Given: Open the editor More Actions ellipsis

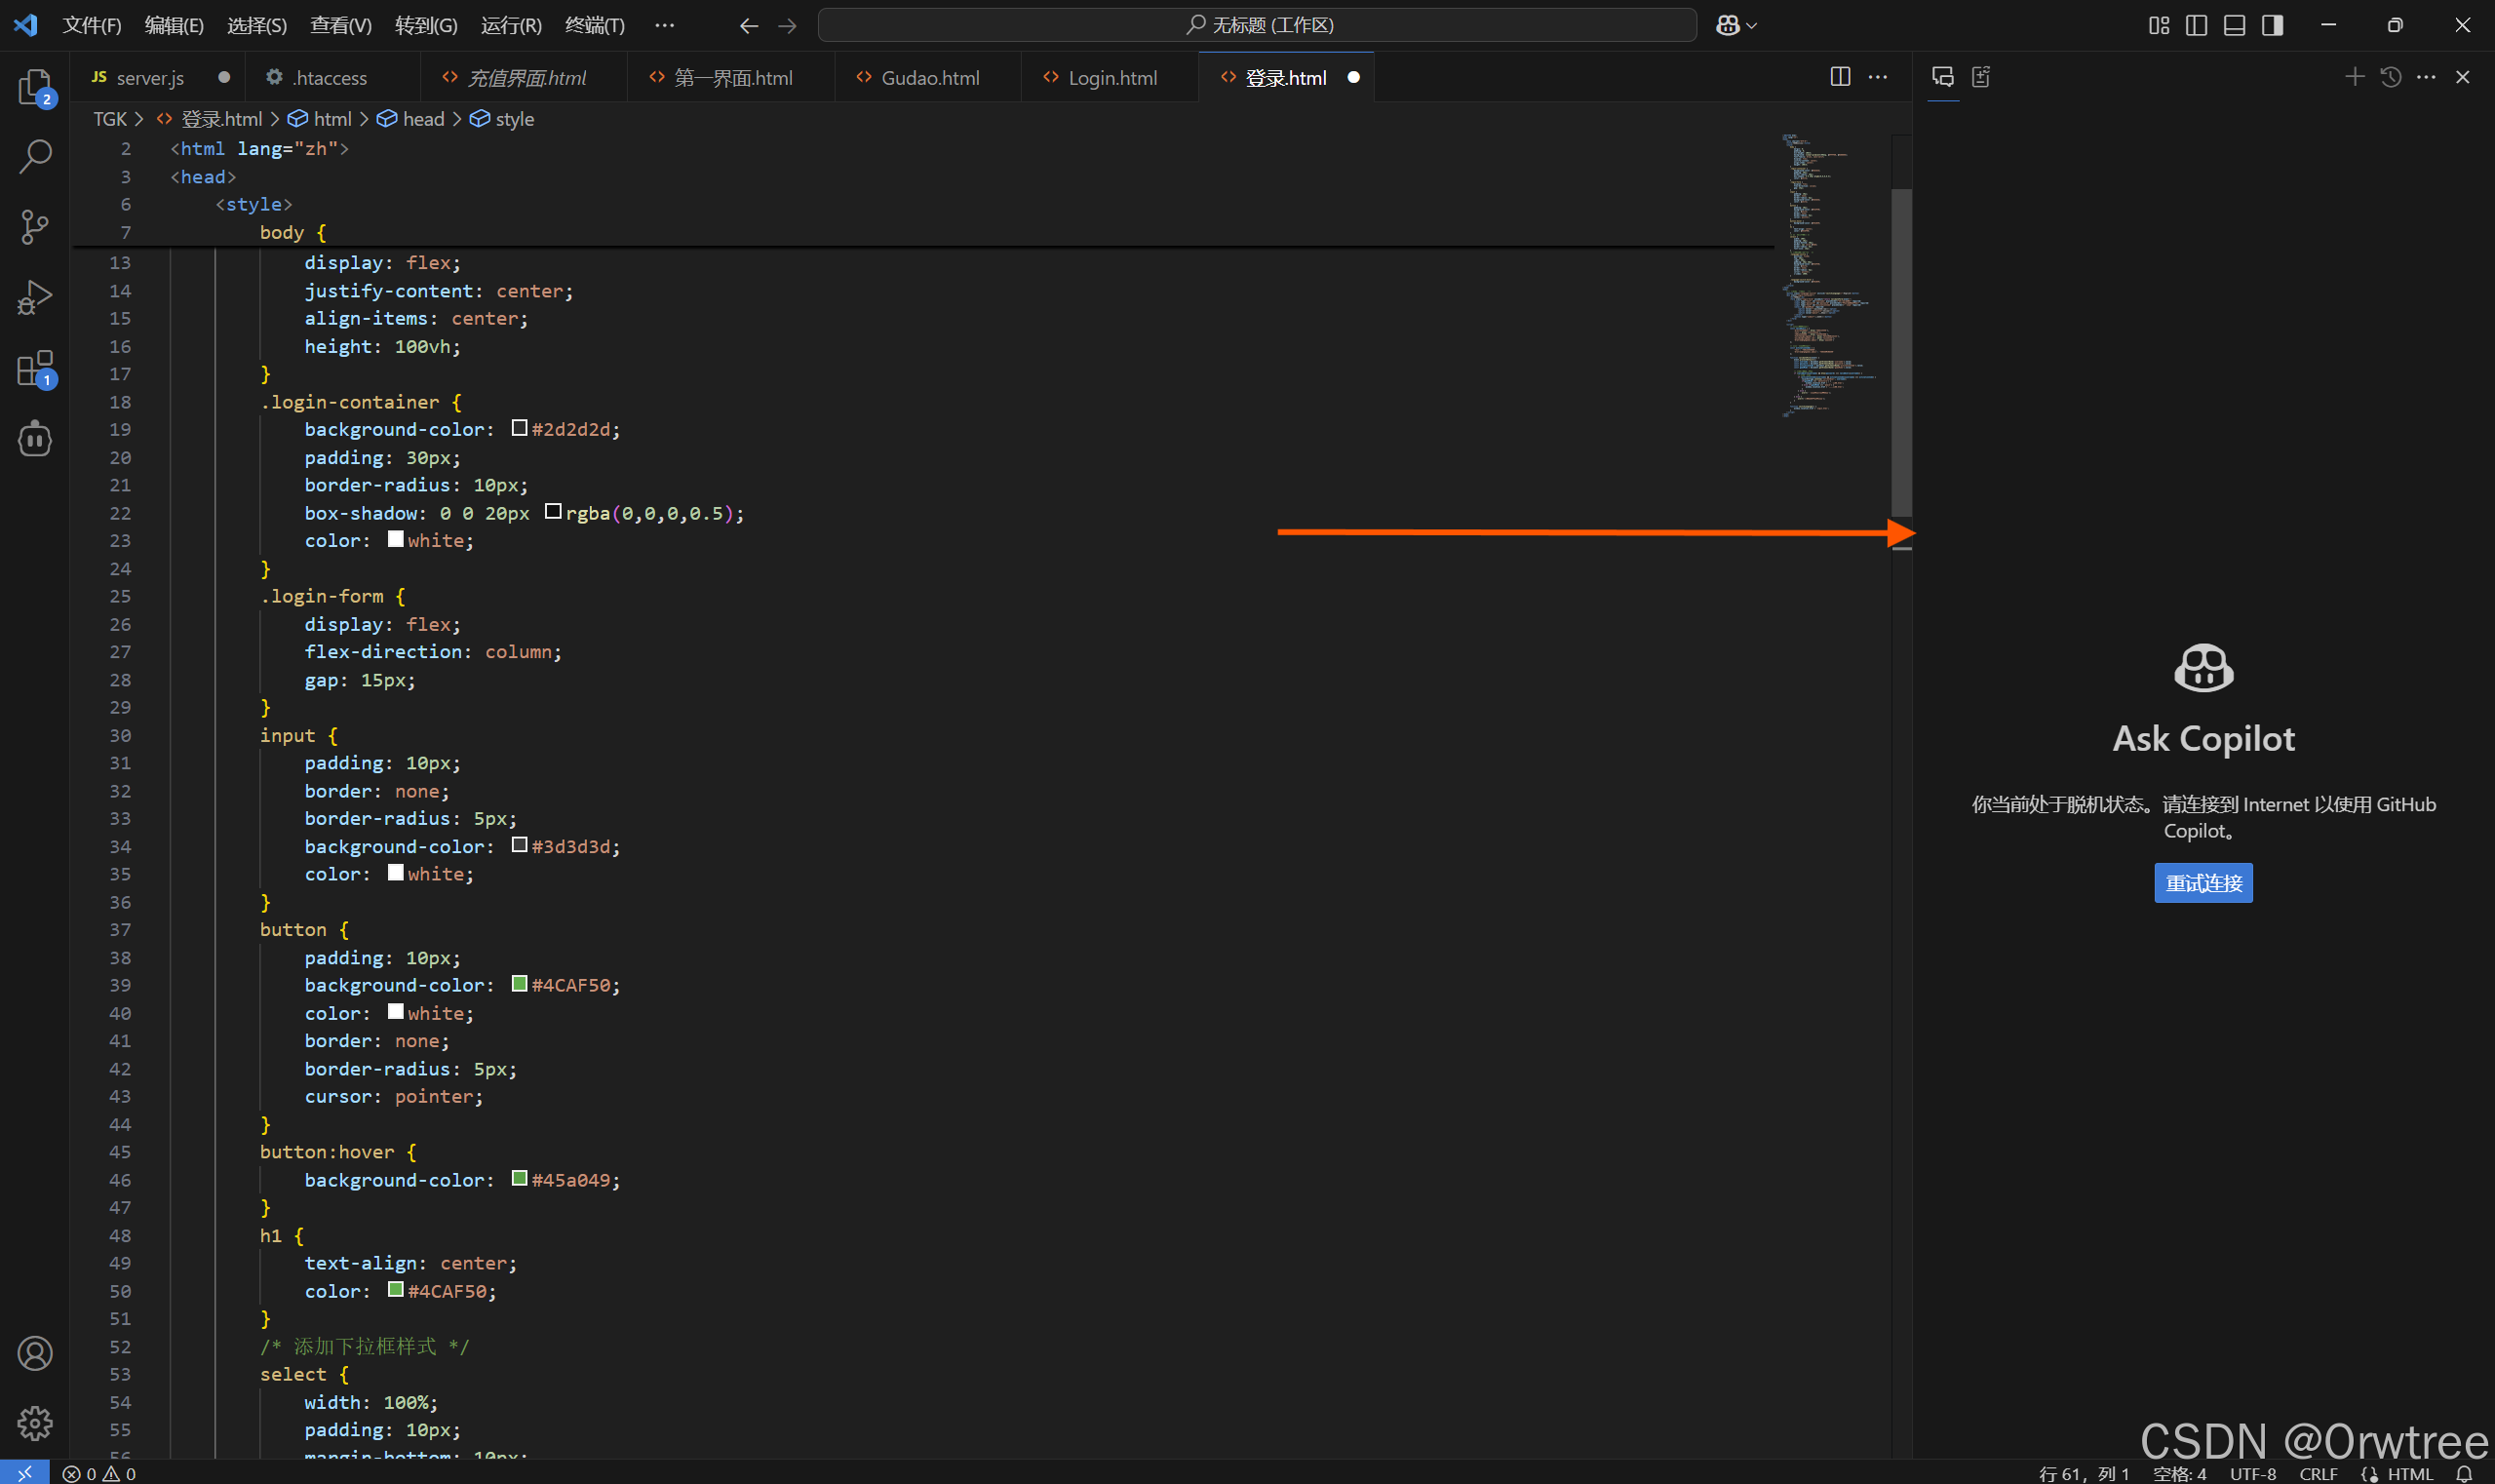Looking at the screenshot, I should [1878, 77].
